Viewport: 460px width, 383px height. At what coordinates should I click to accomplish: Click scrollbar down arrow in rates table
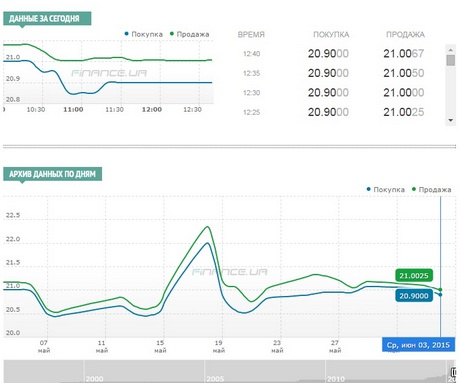(451, 120)
